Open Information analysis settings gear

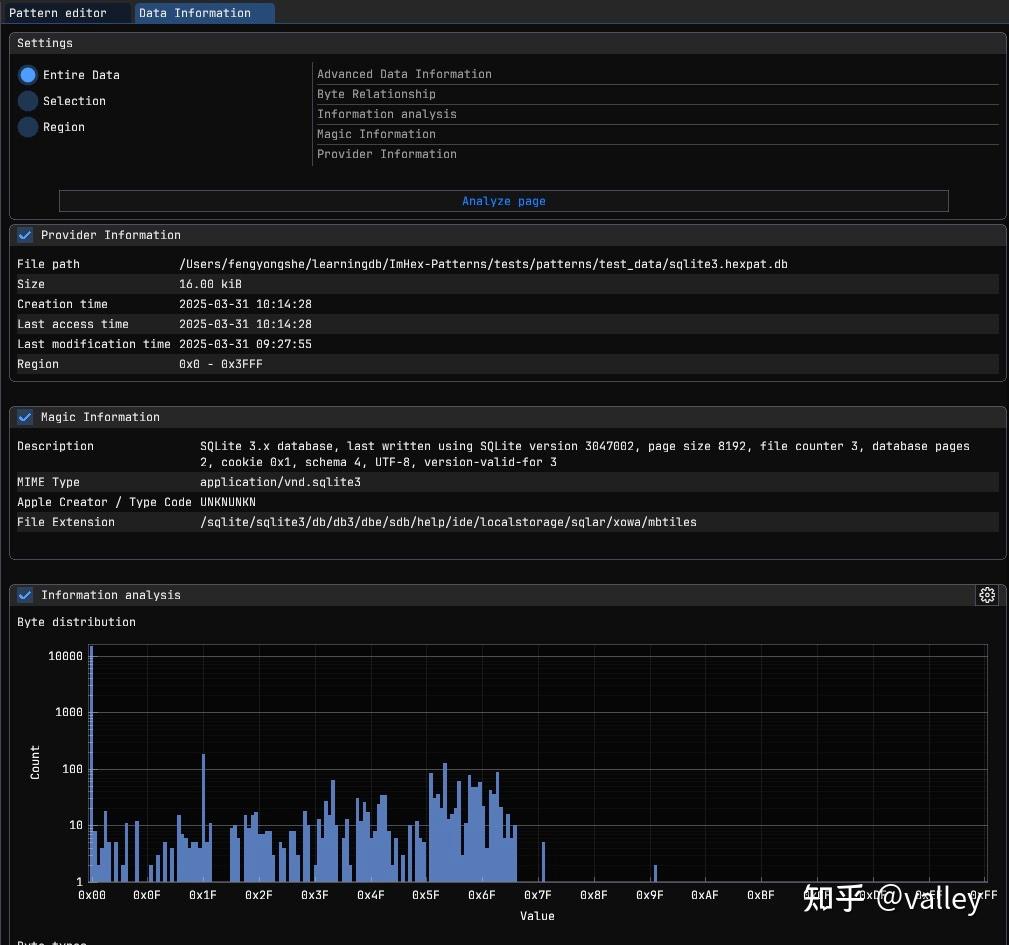[x=987, y=595]
